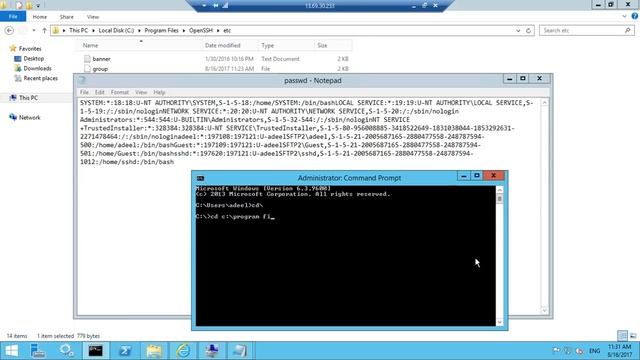Expand the Explorer ribbon chevron

[624, 17]
